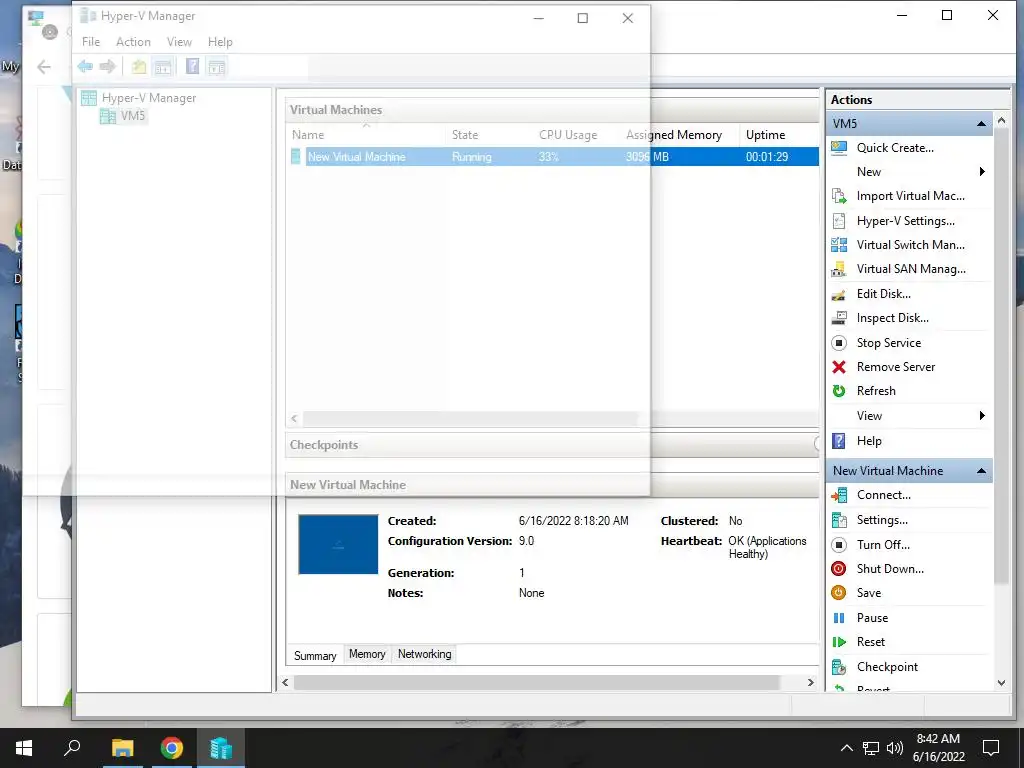The width and height of the screenshot is (1024, 768).
Task: Click the toolbar Help question-mark icon
Action: point(193,67)
